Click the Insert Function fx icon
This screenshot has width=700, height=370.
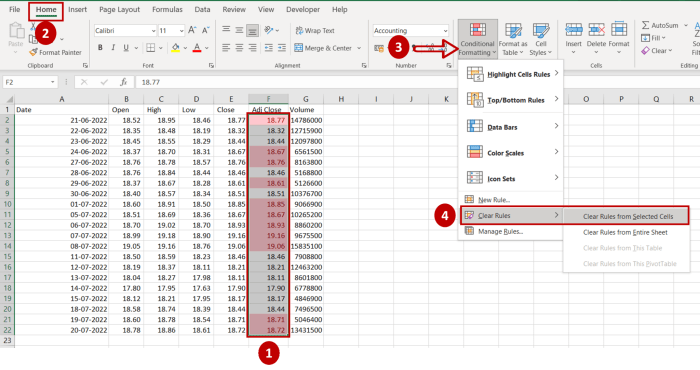124,82
